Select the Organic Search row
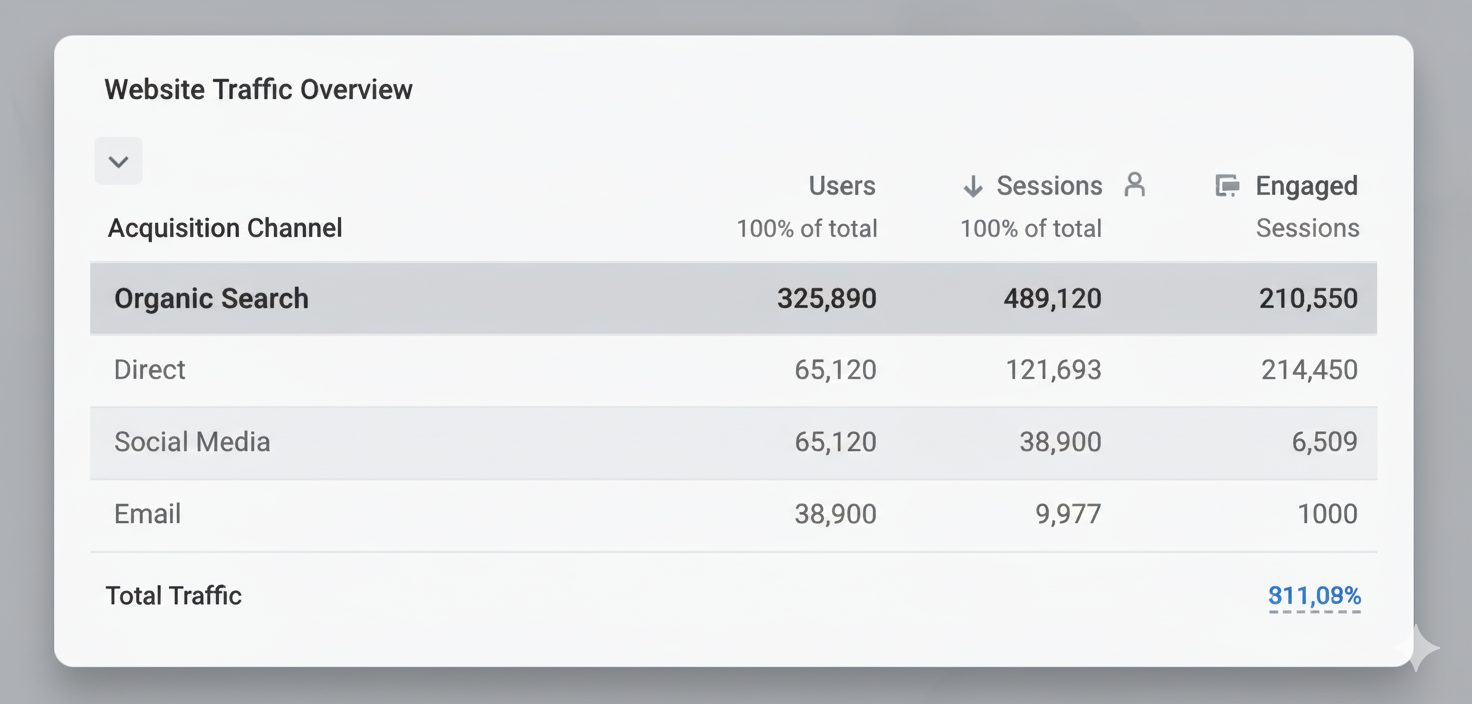1472x704 pixels. coord(211,298)
